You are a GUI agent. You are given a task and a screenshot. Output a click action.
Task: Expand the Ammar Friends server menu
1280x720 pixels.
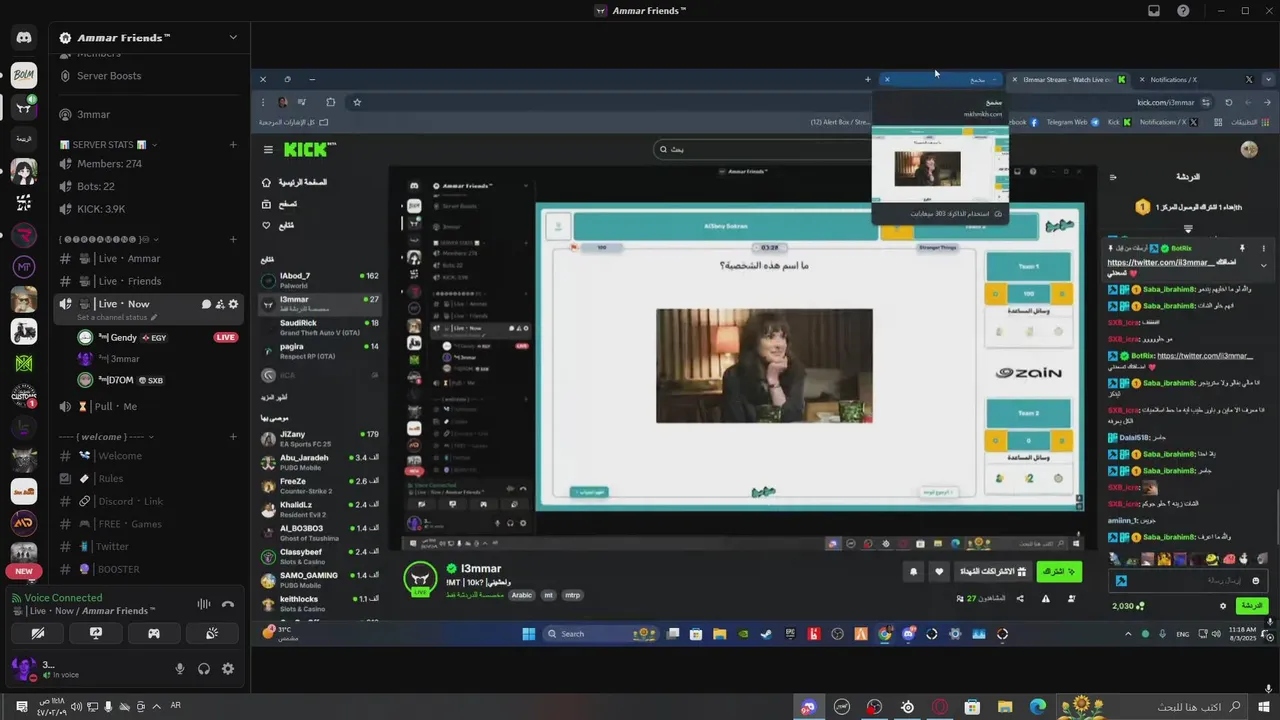233,38
